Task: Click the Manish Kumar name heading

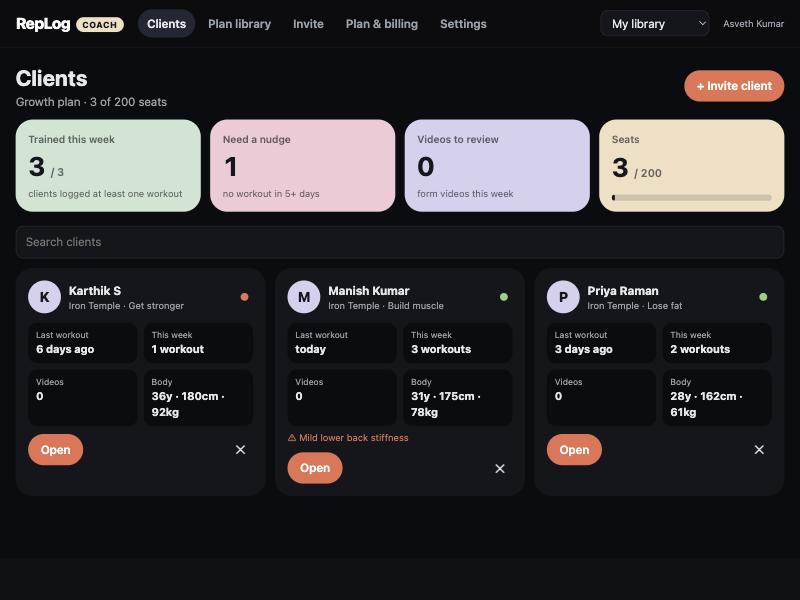Action: point(368,291)
